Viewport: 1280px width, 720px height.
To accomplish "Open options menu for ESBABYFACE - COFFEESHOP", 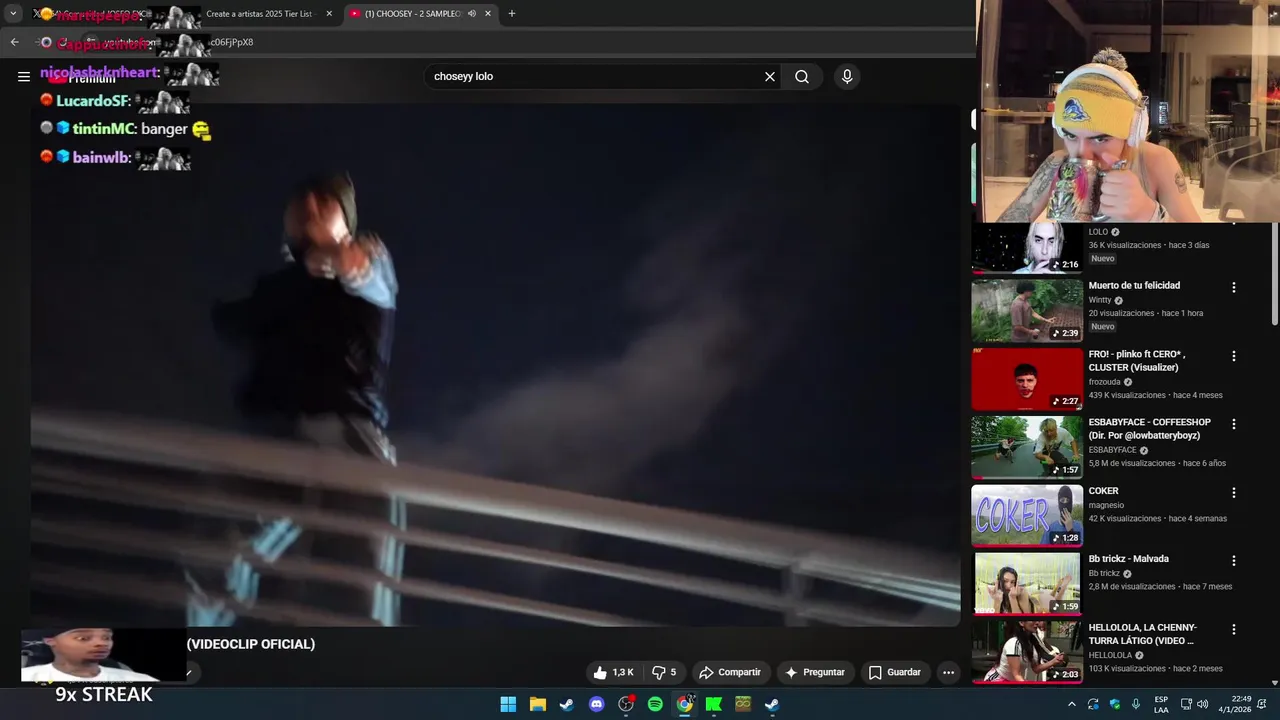I will [1233, 424].
